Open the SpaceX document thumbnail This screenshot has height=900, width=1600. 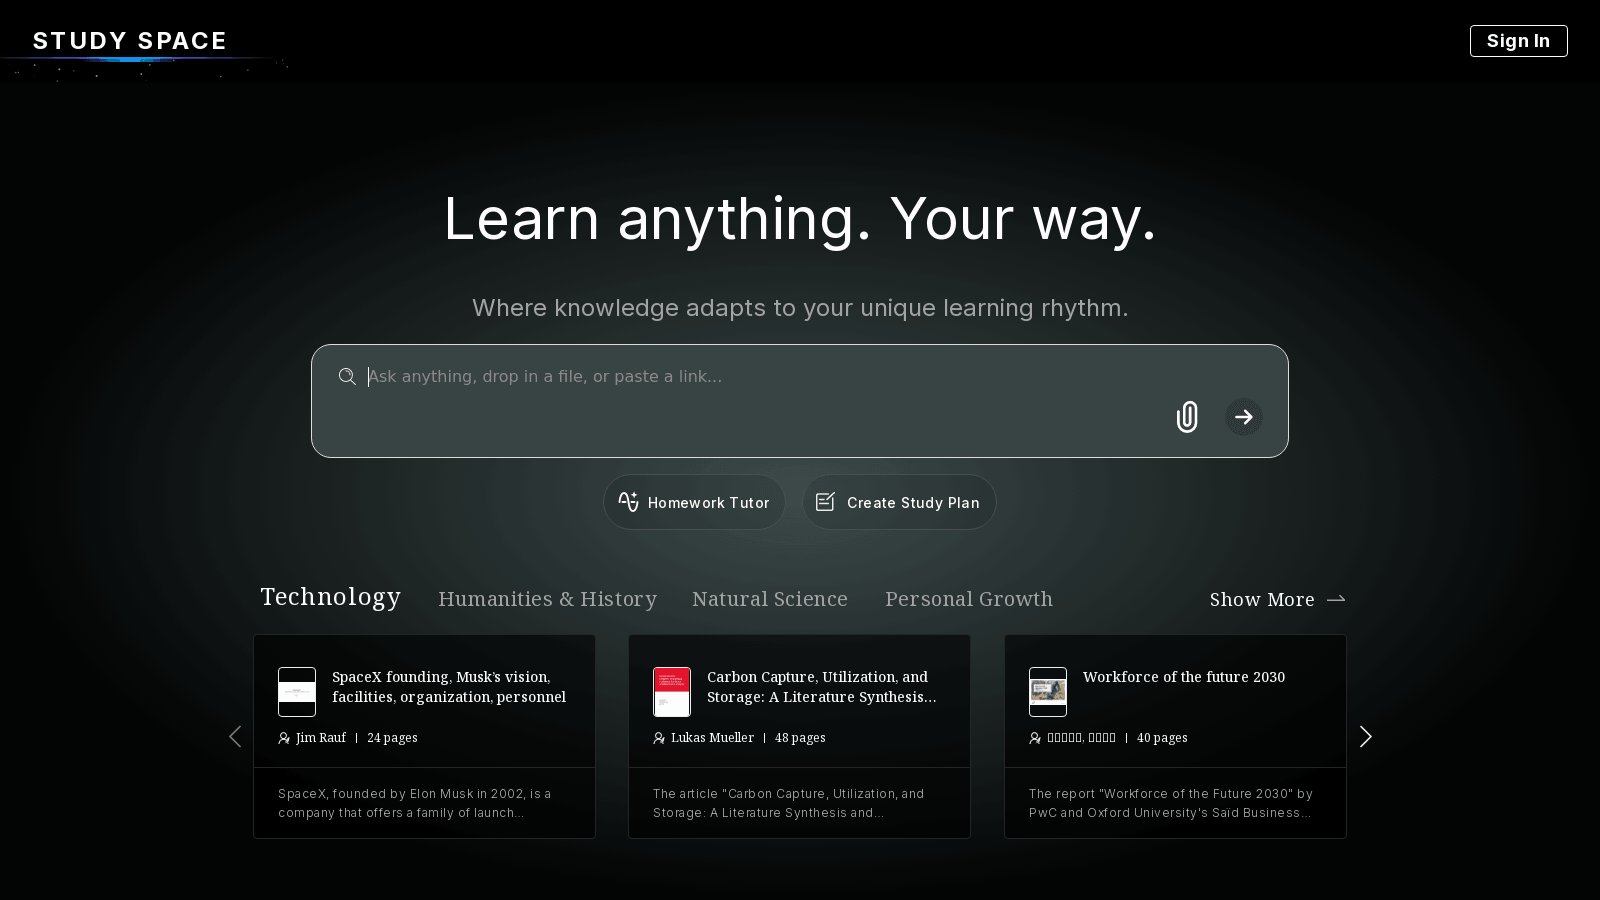(x=297, y=692)
